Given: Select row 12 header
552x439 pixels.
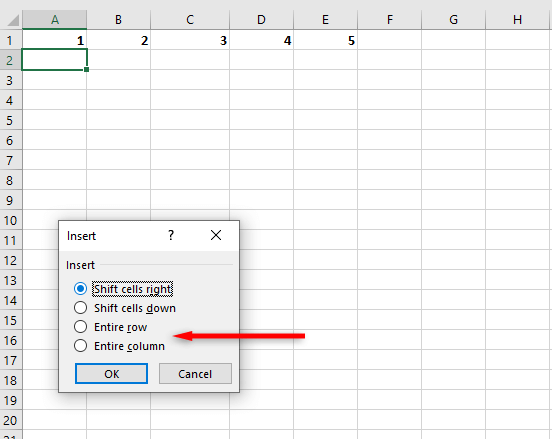Looking at the screenshot, I should 11,261.
